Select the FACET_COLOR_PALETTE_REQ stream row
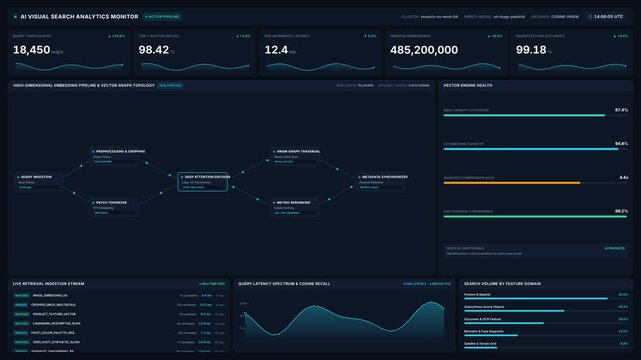641x360 pixels. pyautogui.click(x=119, y=333)
